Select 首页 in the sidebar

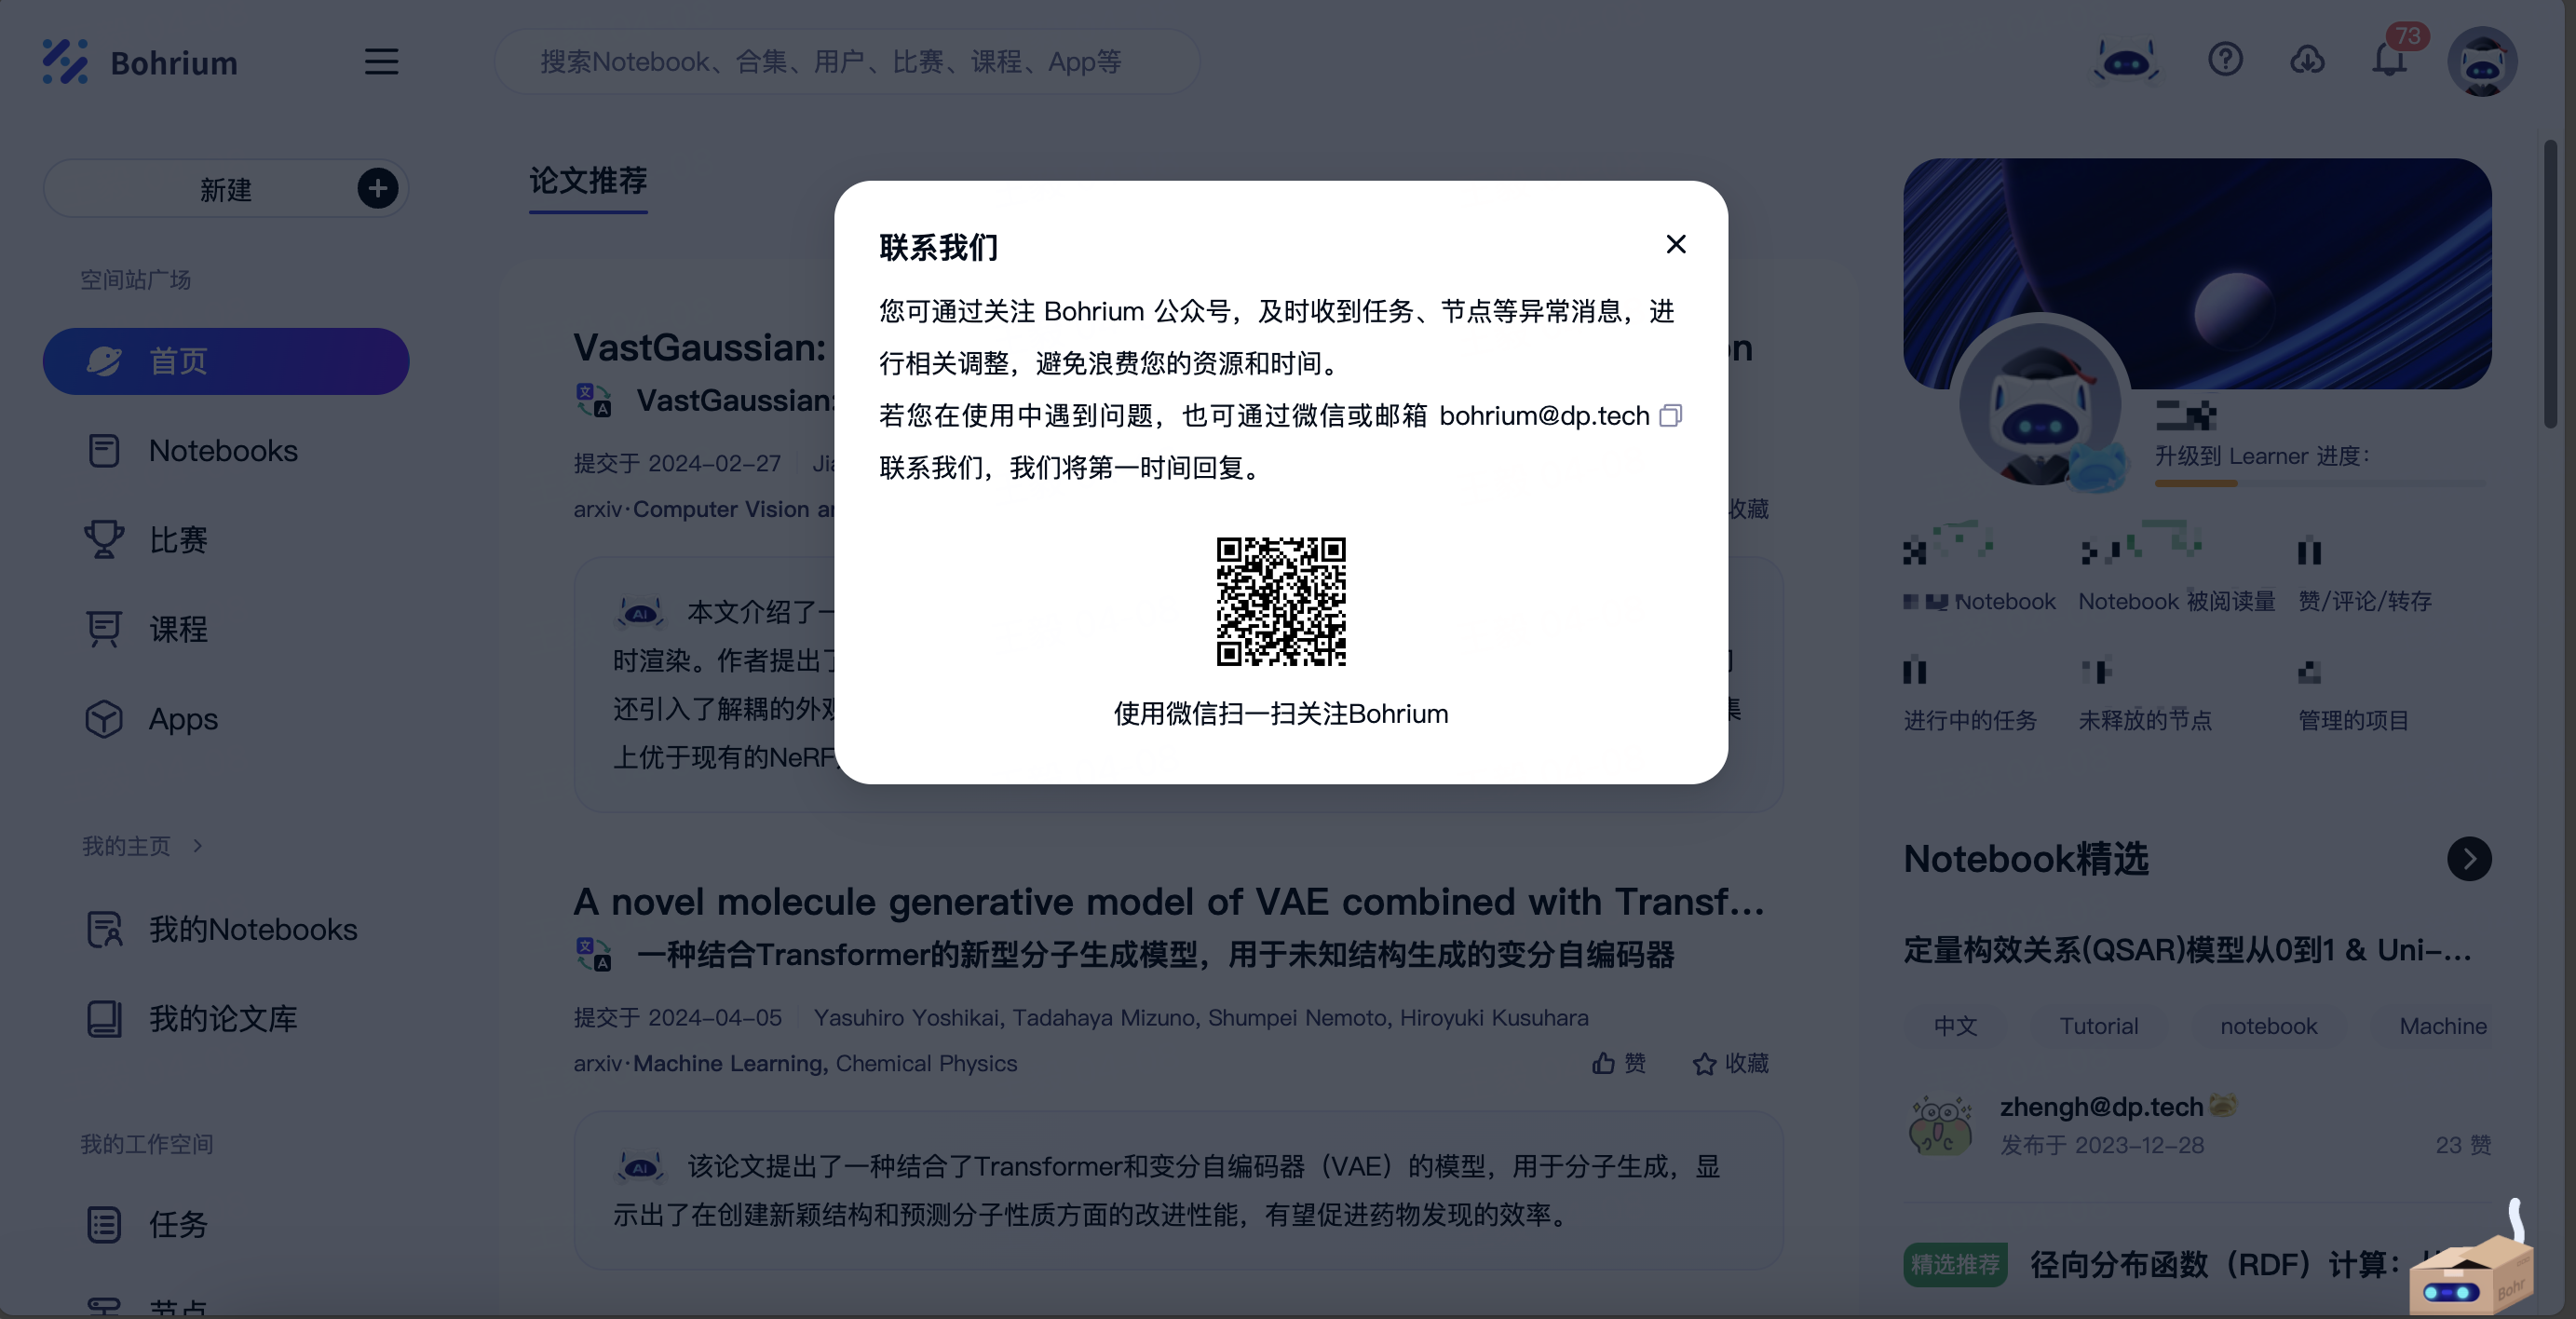click(226, 361)
